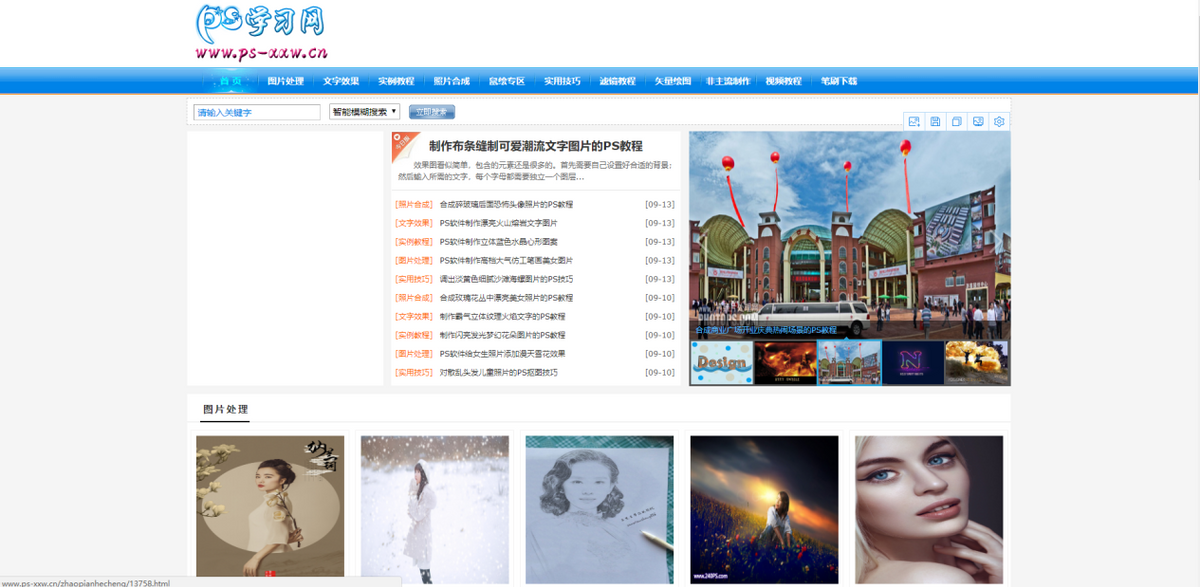1200x587 pixels.
Task: Open article 调出淡黄色细腻沙滩海螺图片的PS技巧
Action: click(506, 279)
